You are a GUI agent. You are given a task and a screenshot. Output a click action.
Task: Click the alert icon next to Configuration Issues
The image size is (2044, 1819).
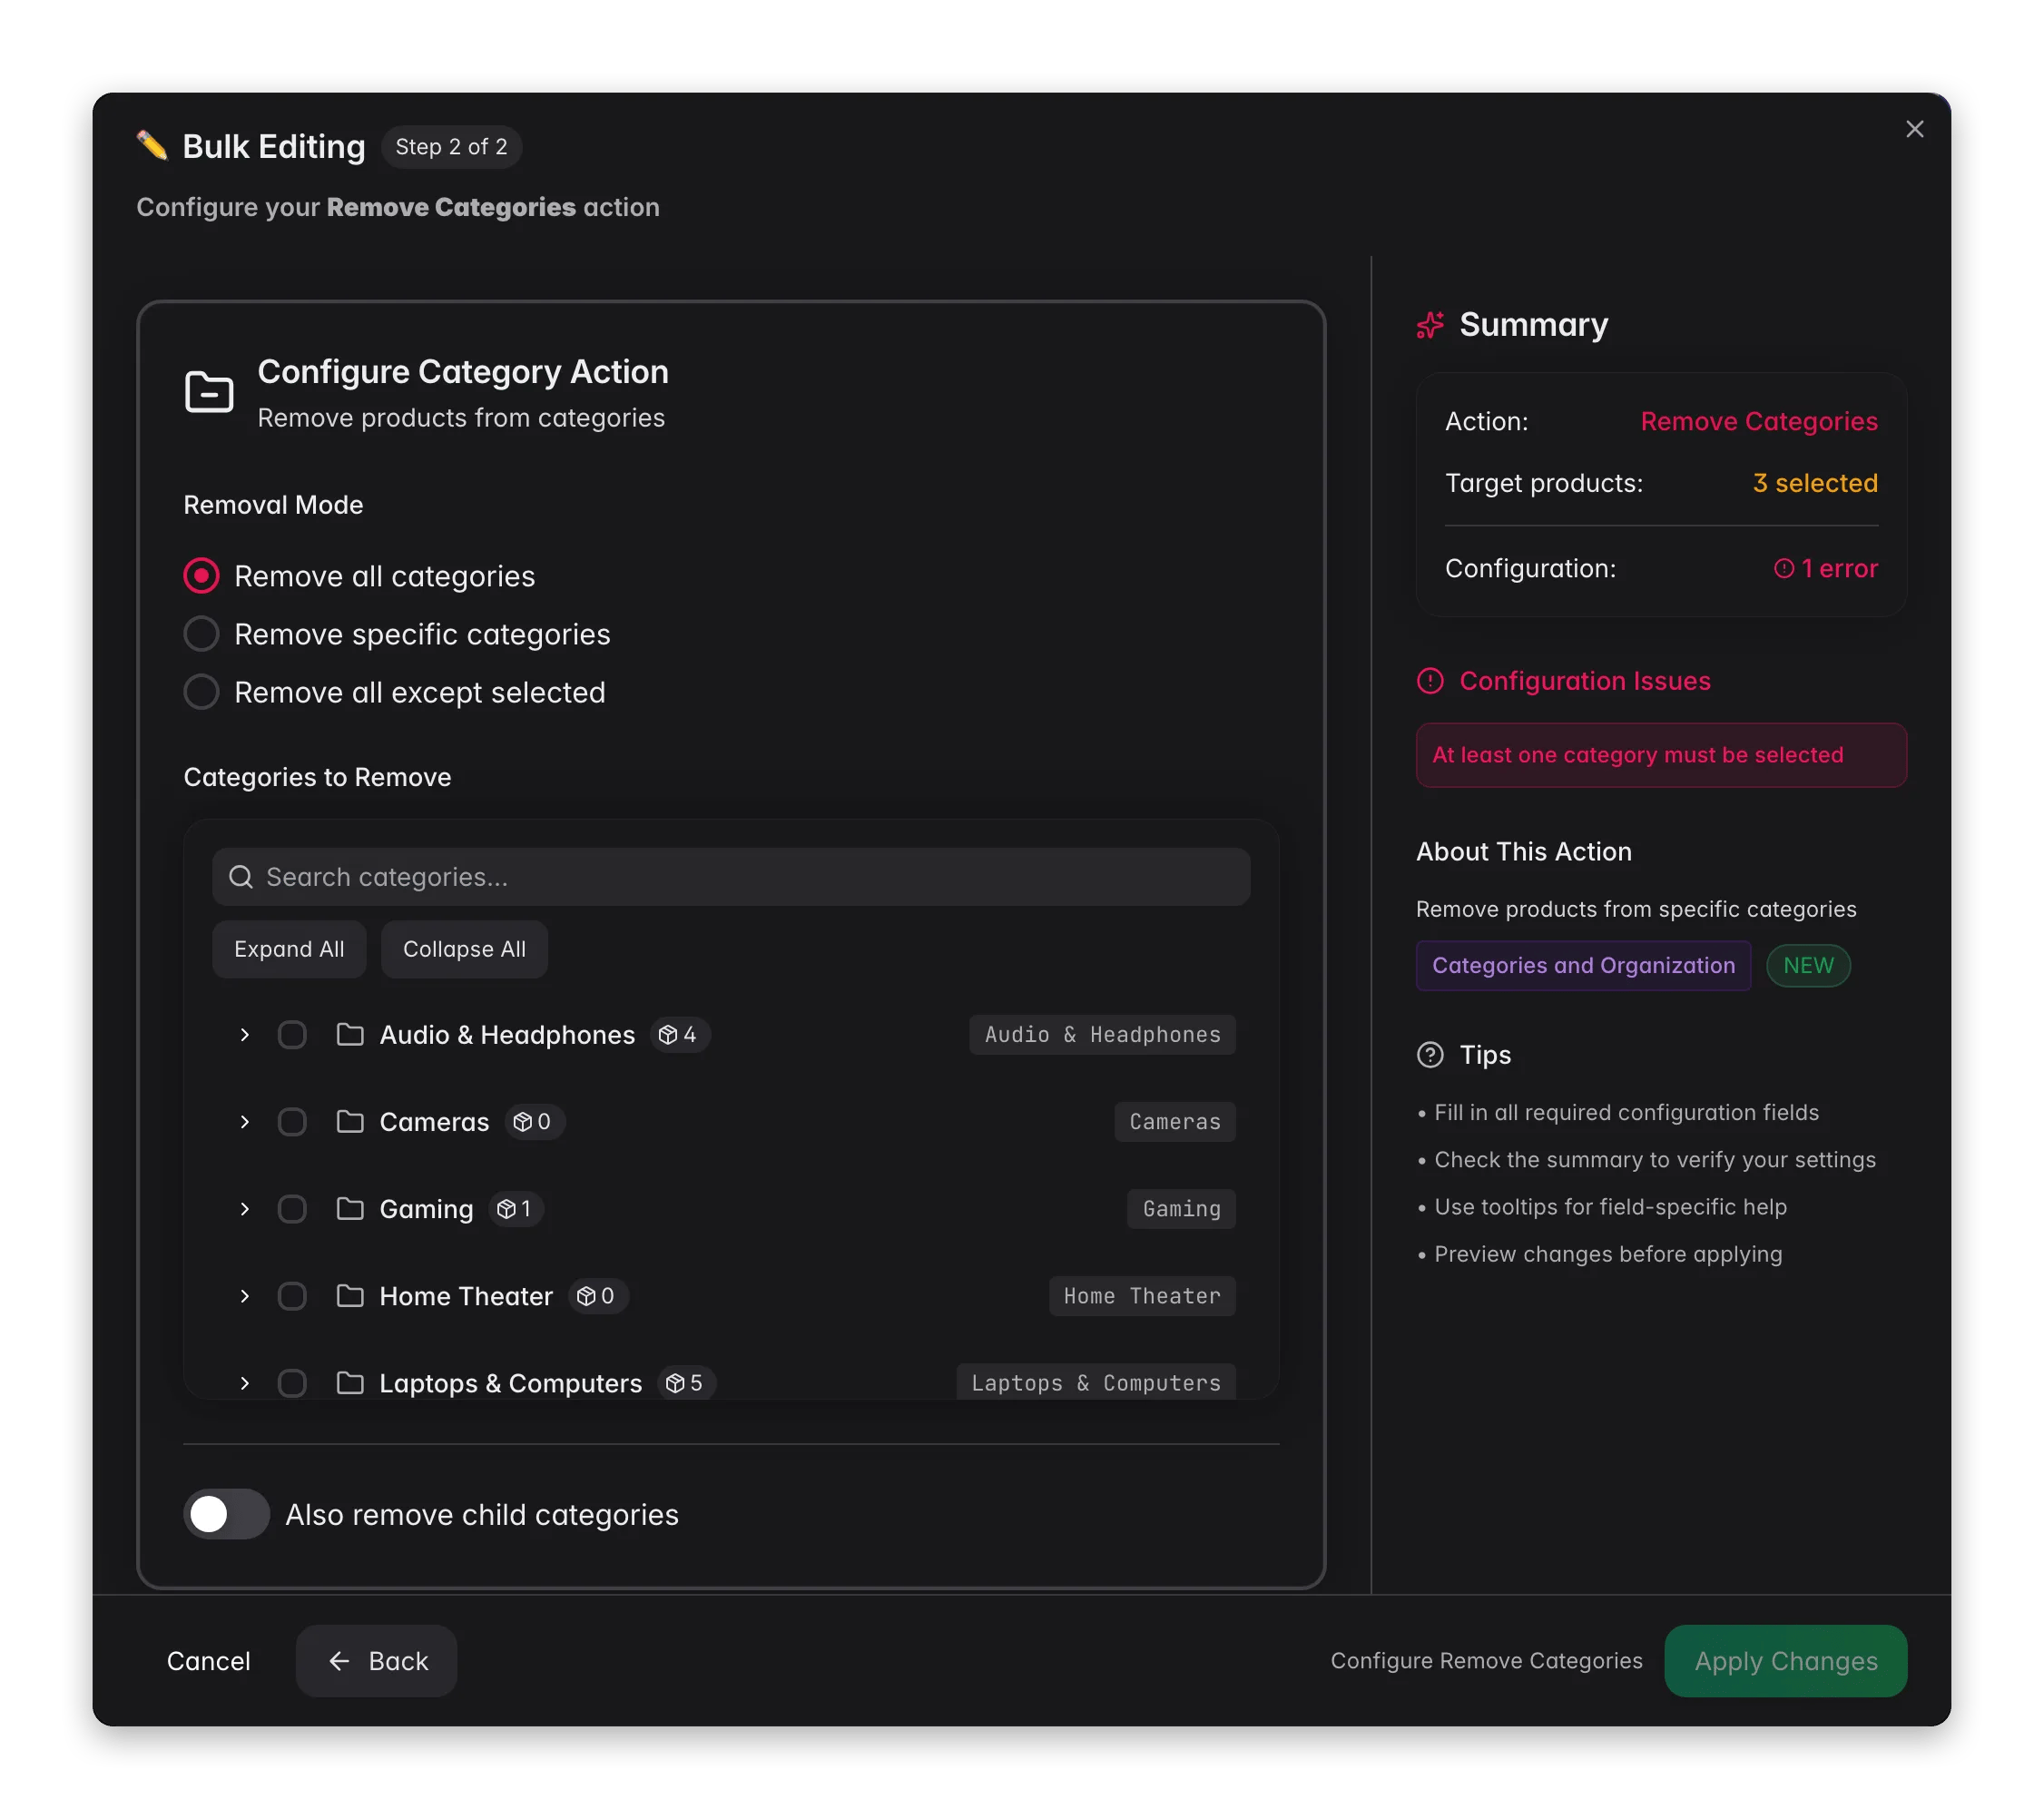pyautogui.click(x=1430, y=681)
